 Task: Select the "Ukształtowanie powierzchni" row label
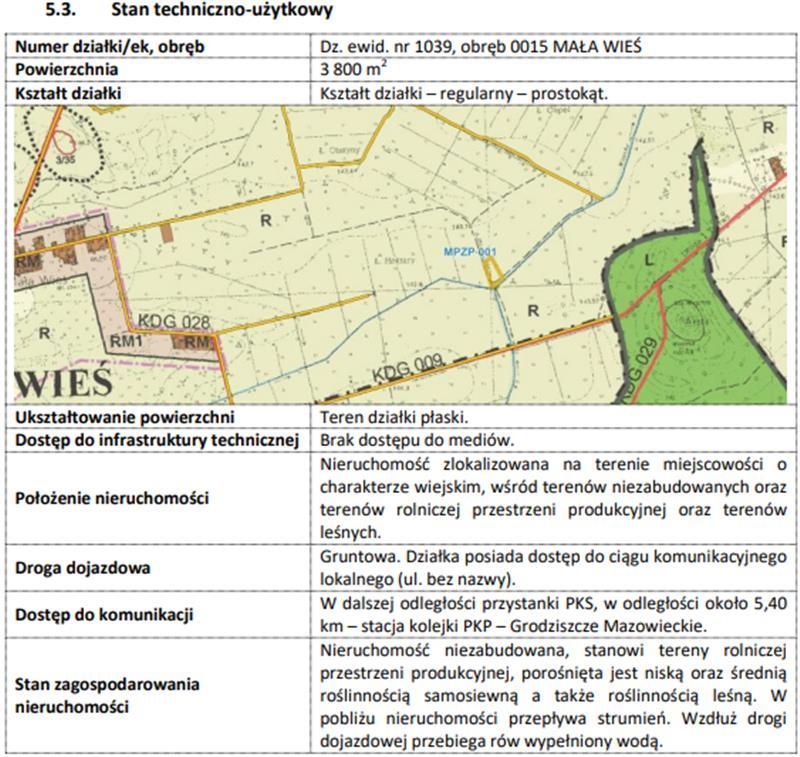coord(124,417)
